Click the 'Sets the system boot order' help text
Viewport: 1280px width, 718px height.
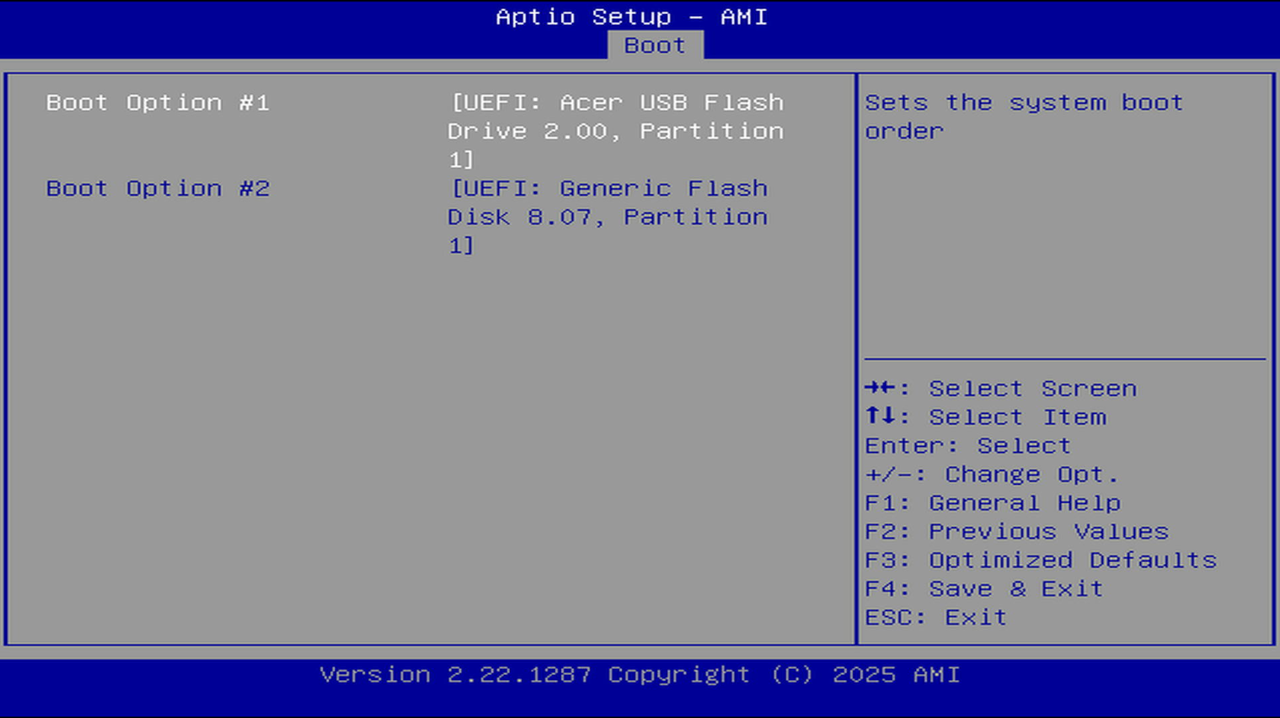1024,116
